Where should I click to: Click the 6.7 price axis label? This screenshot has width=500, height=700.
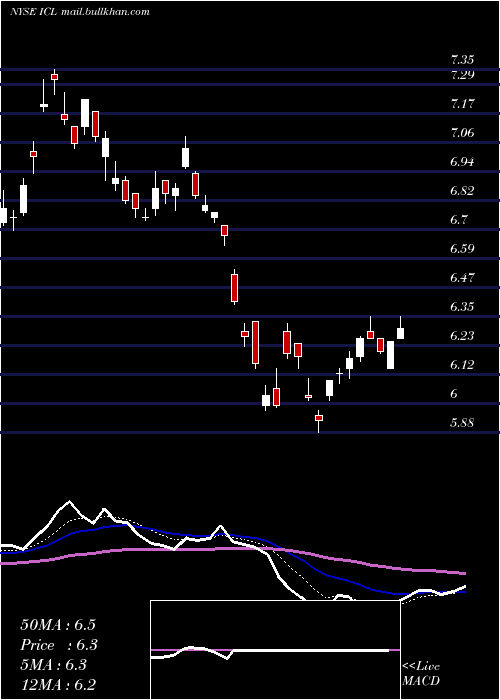[x=459, y=220]
